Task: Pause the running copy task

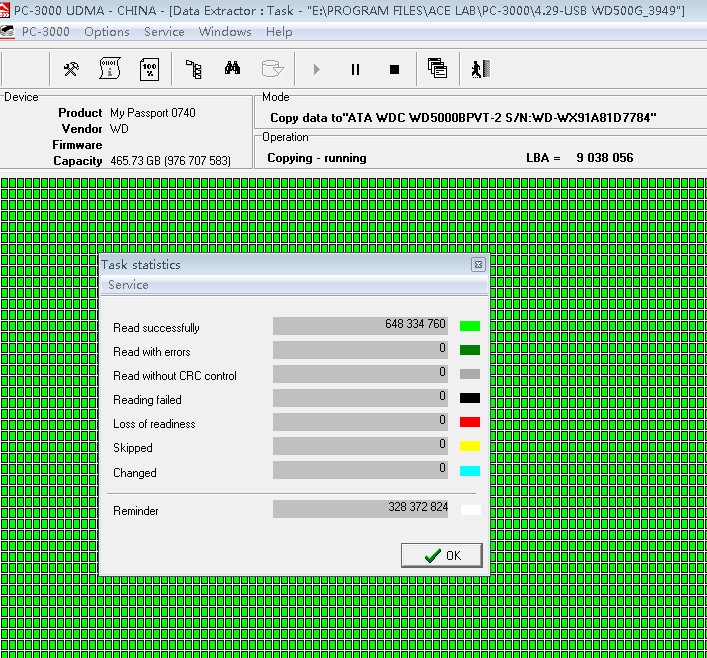Action: coord(355,69)
